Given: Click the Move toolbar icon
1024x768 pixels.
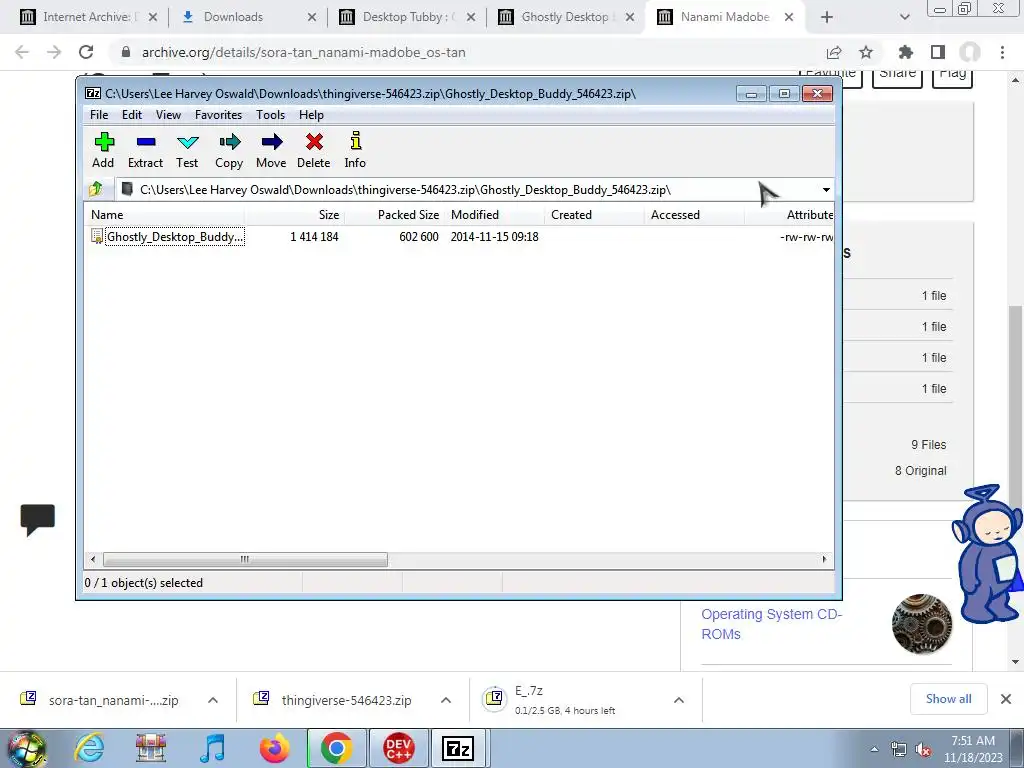Looking at the screenshot, I should pyautogui.click(x=271, y=150).
